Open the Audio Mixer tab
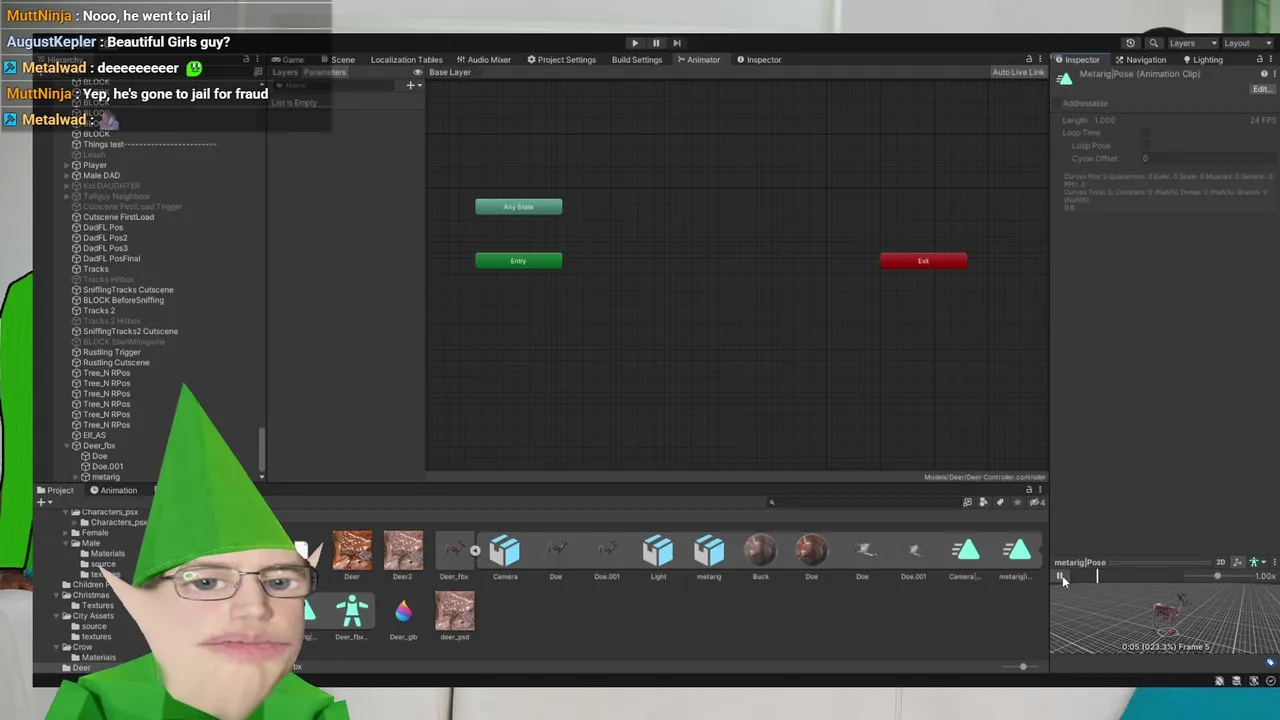This screenshot has width=1280, height=720. point(484,60)
